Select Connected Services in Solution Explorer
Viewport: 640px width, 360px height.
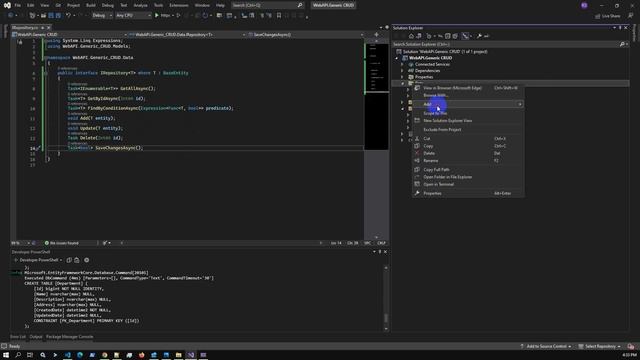432,64
